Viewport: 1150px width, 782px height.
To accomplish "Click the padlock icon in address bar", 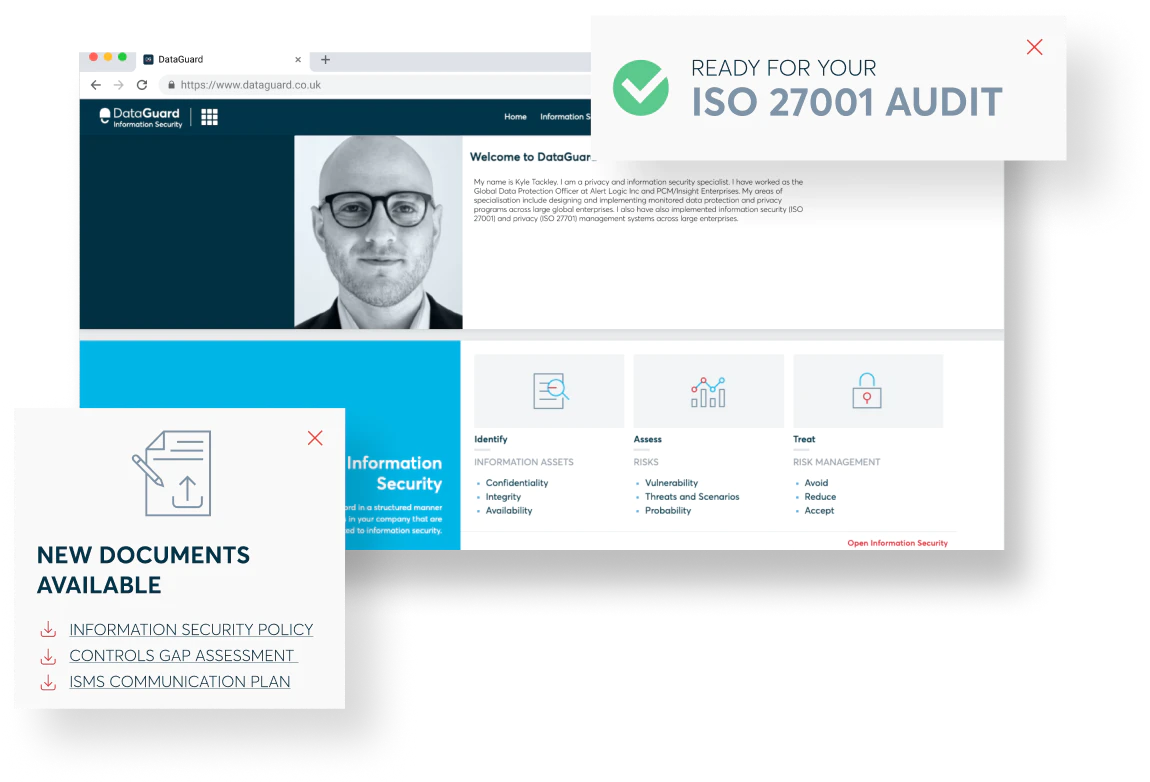I will tap(171, 85).
